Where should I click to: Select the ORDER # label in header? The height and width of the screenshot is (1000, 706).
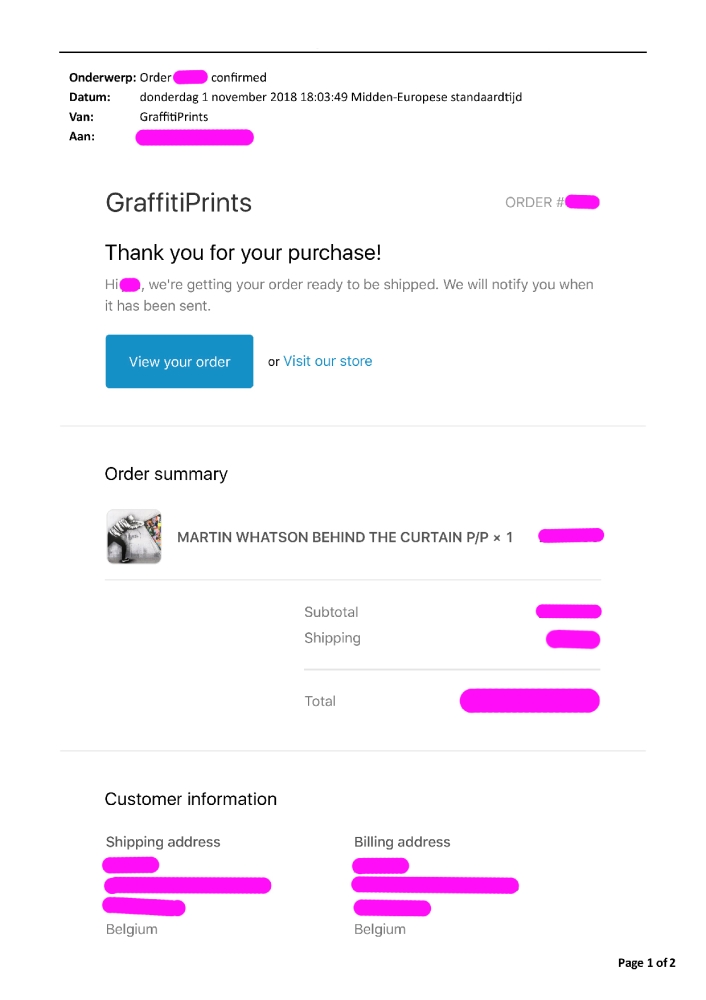(534, 202)
